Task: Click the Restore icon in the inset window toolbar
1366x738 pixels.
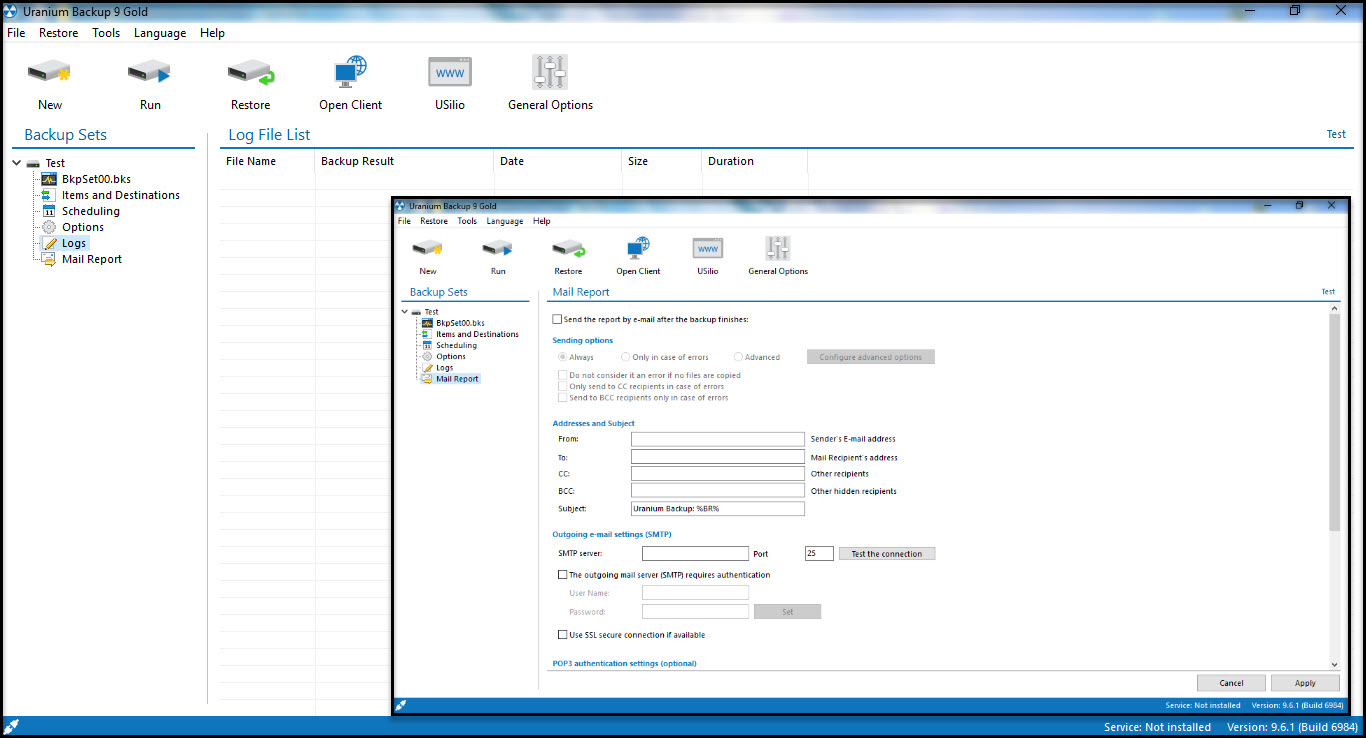Action: click(568, 249)
